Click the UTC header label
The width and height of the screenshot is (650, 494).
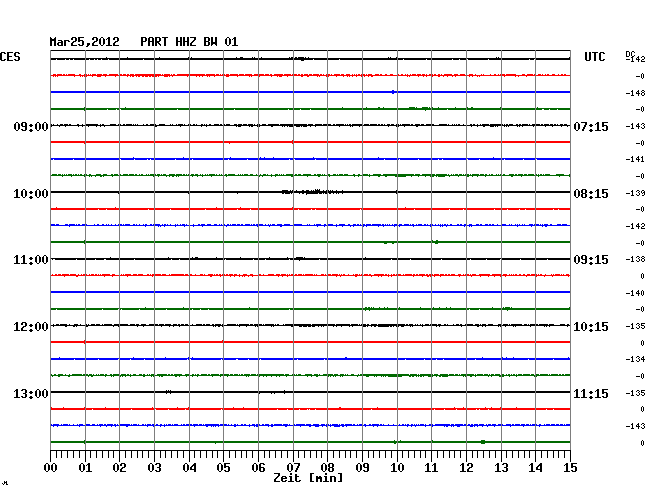[595, 58]
